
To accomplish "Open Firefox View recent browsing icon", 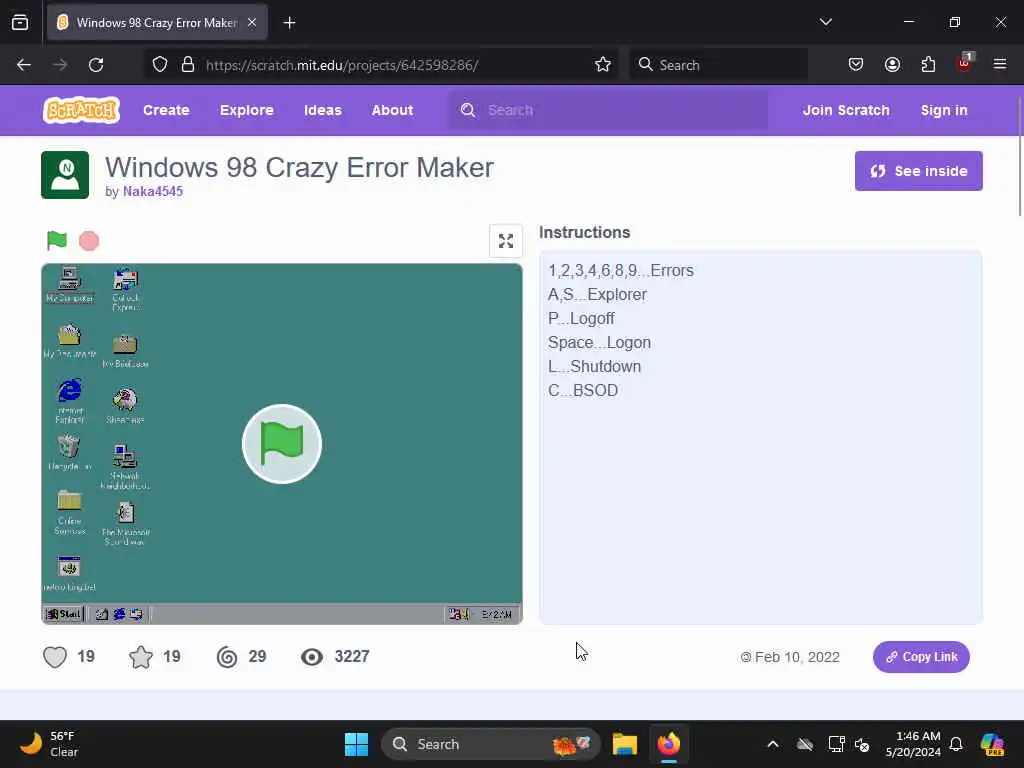I will pos(20,23).
